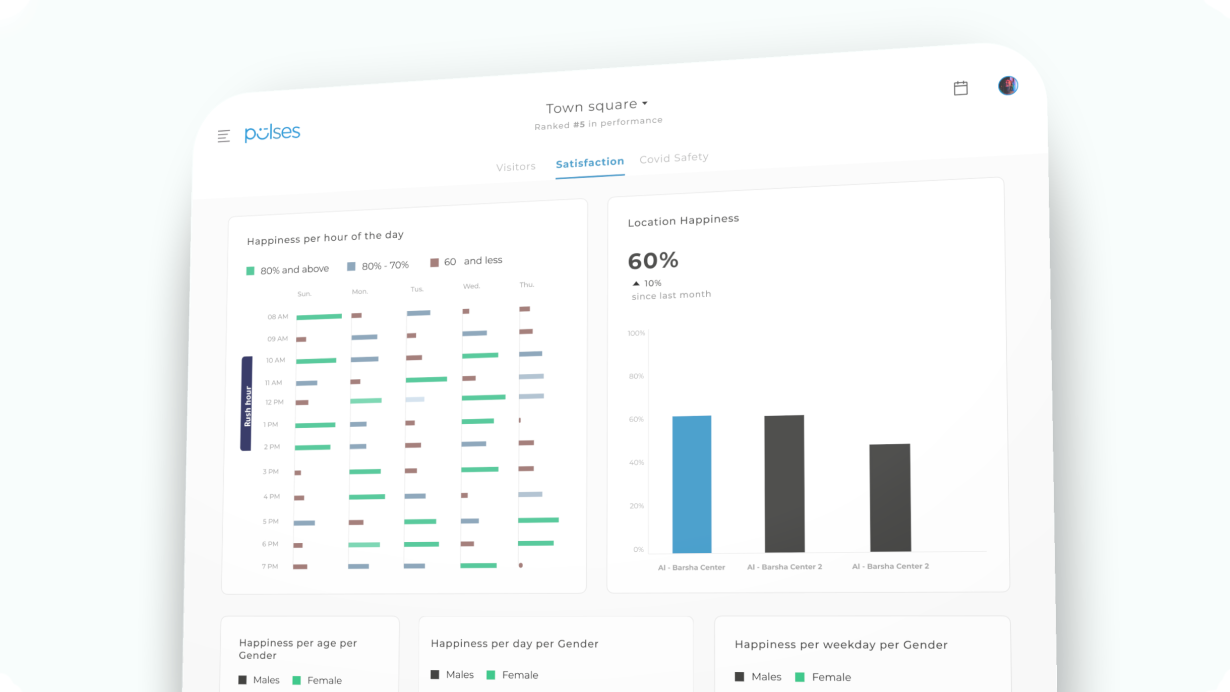Click Males legend in 'Happiness per age' card
Image resolution: width=1230 pixels, height=692 pixels.
(x=259, y=680)
